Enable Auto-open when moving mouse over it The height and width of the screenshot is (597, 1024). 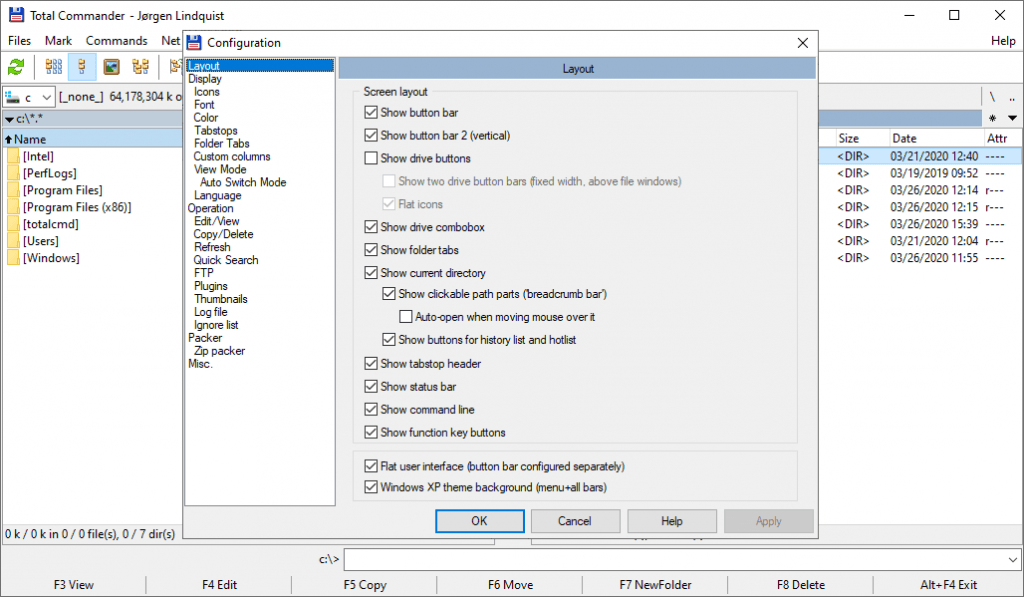(x=405, y=316)
